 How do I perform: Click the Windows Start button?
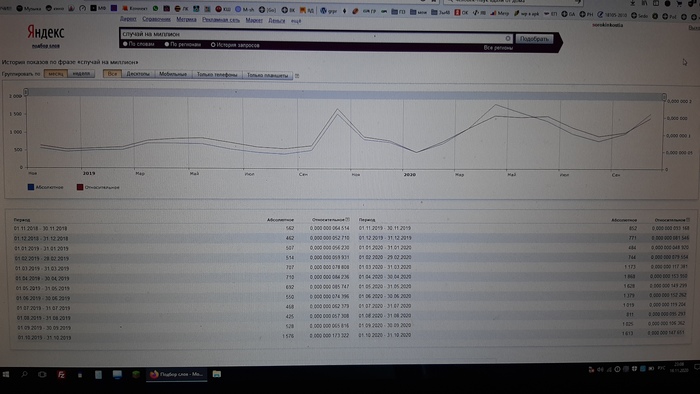coord(6,374)
